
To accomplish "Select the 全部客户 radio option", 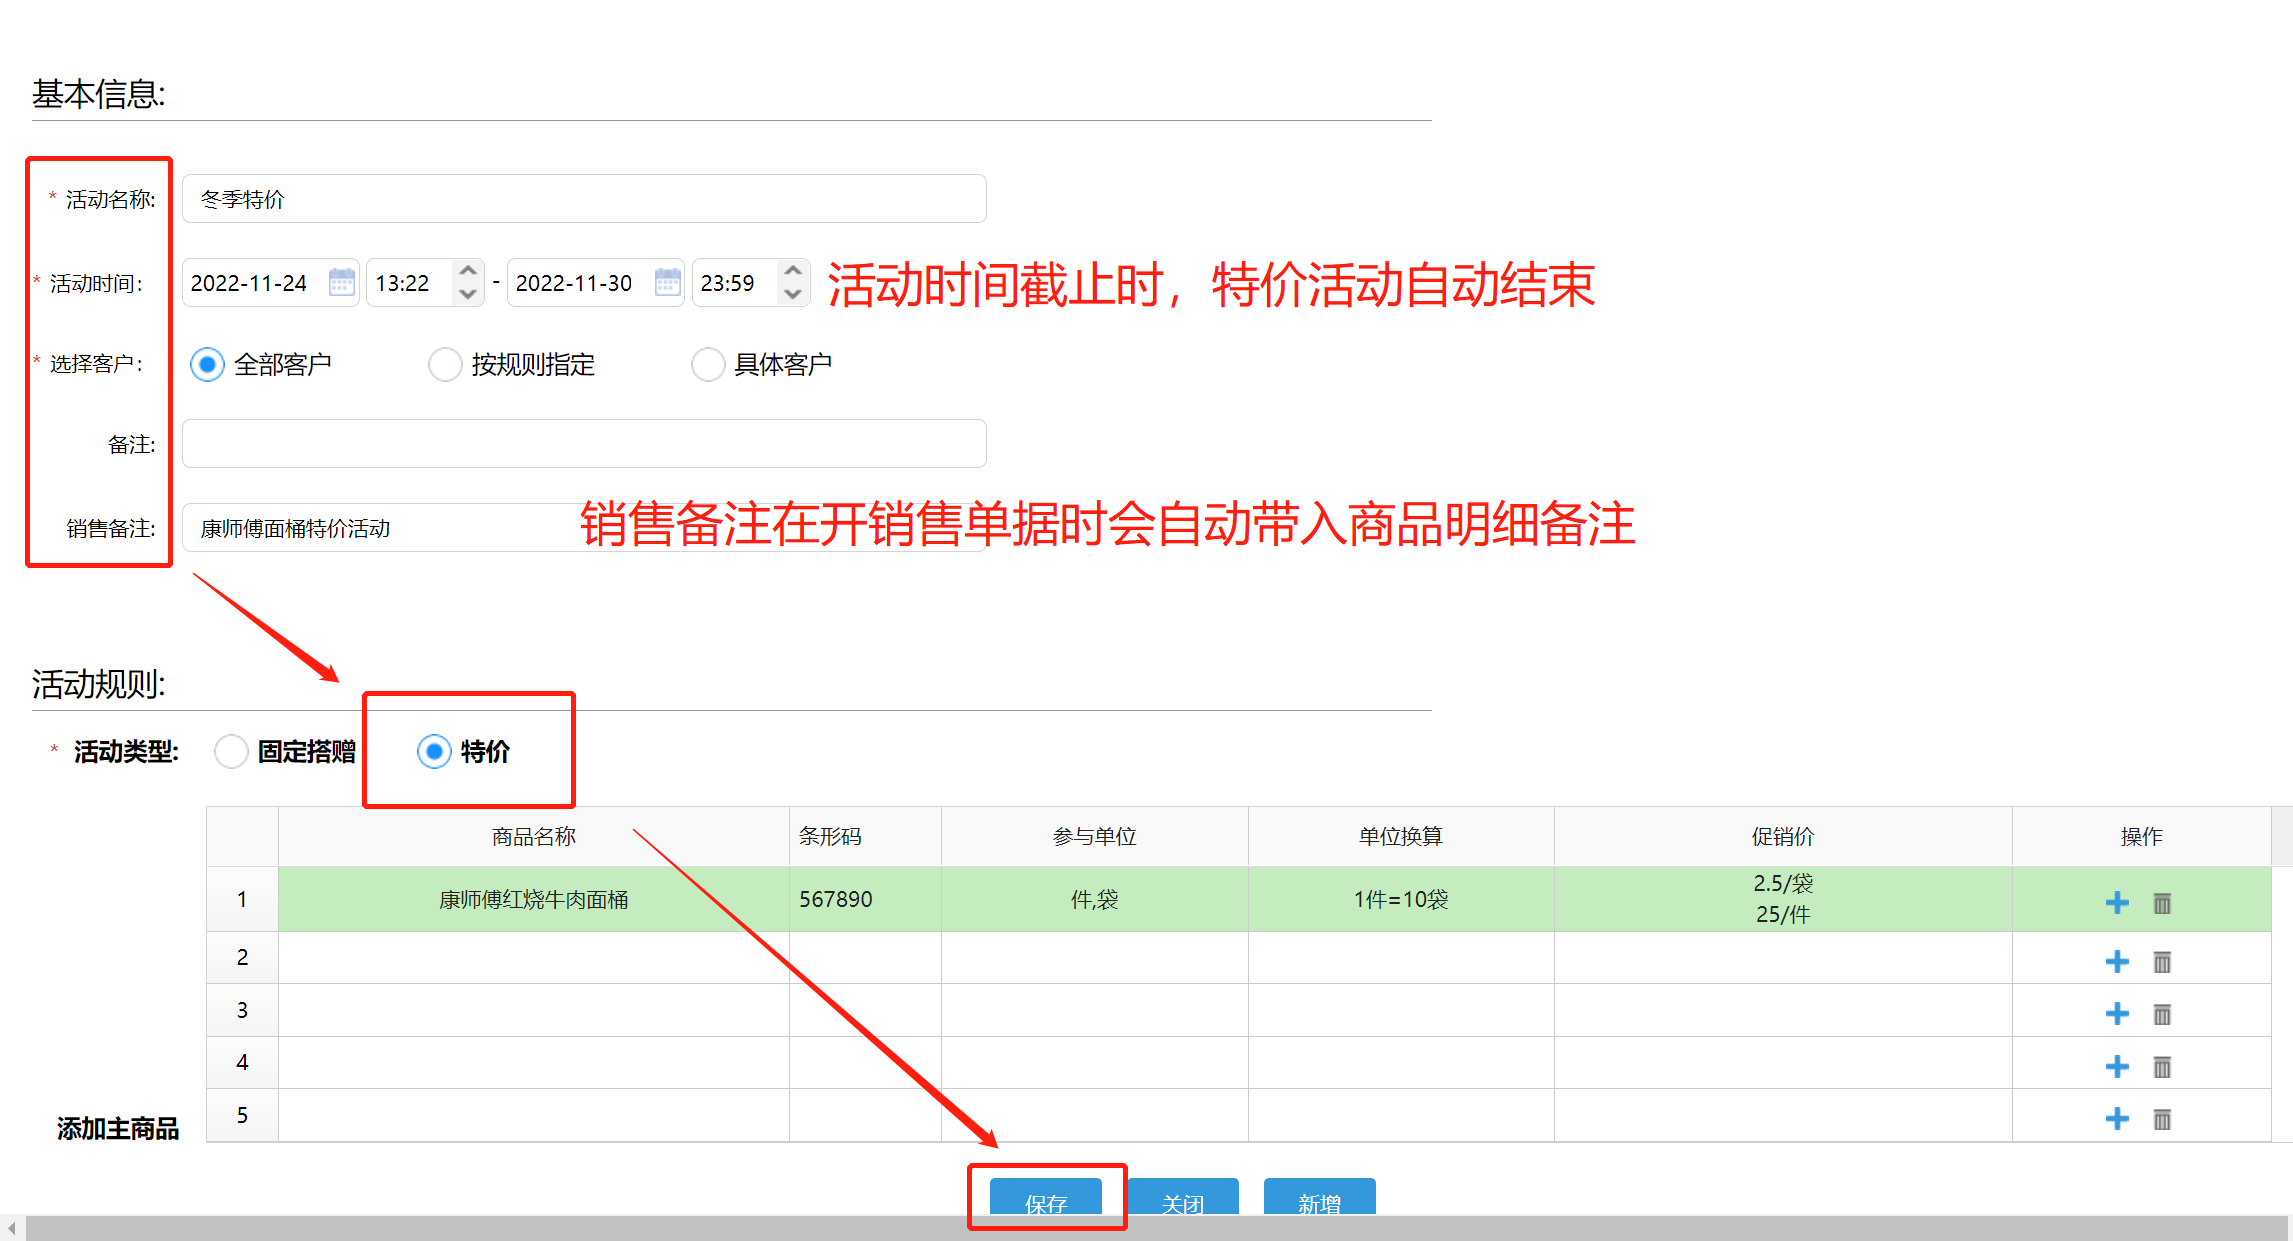I will click(x=207, y=364).
